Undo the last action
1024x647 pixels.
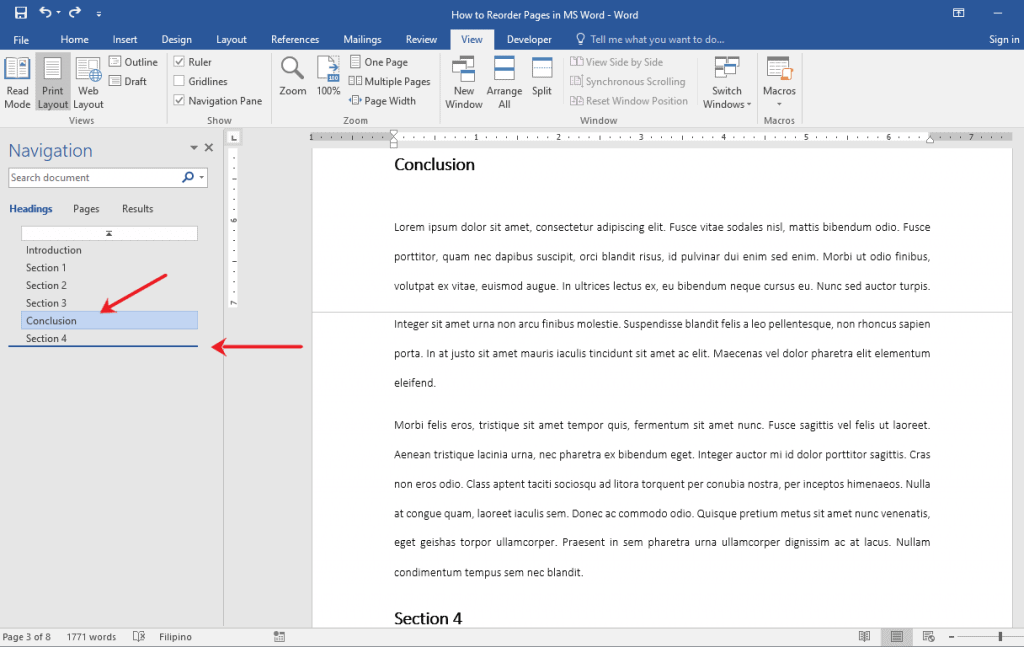click(44, 12)
